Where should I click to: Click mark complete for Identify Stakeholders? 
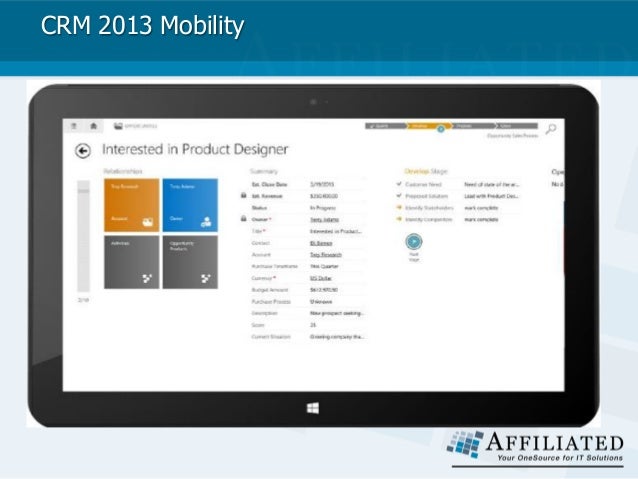coord(481,208)
